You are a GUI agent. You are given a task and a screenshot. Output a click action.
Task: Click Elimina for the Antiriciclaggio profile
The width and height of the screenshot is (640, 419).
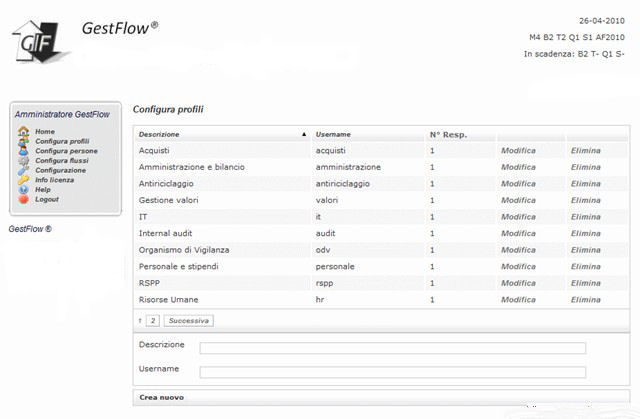[x=586, y=183]
